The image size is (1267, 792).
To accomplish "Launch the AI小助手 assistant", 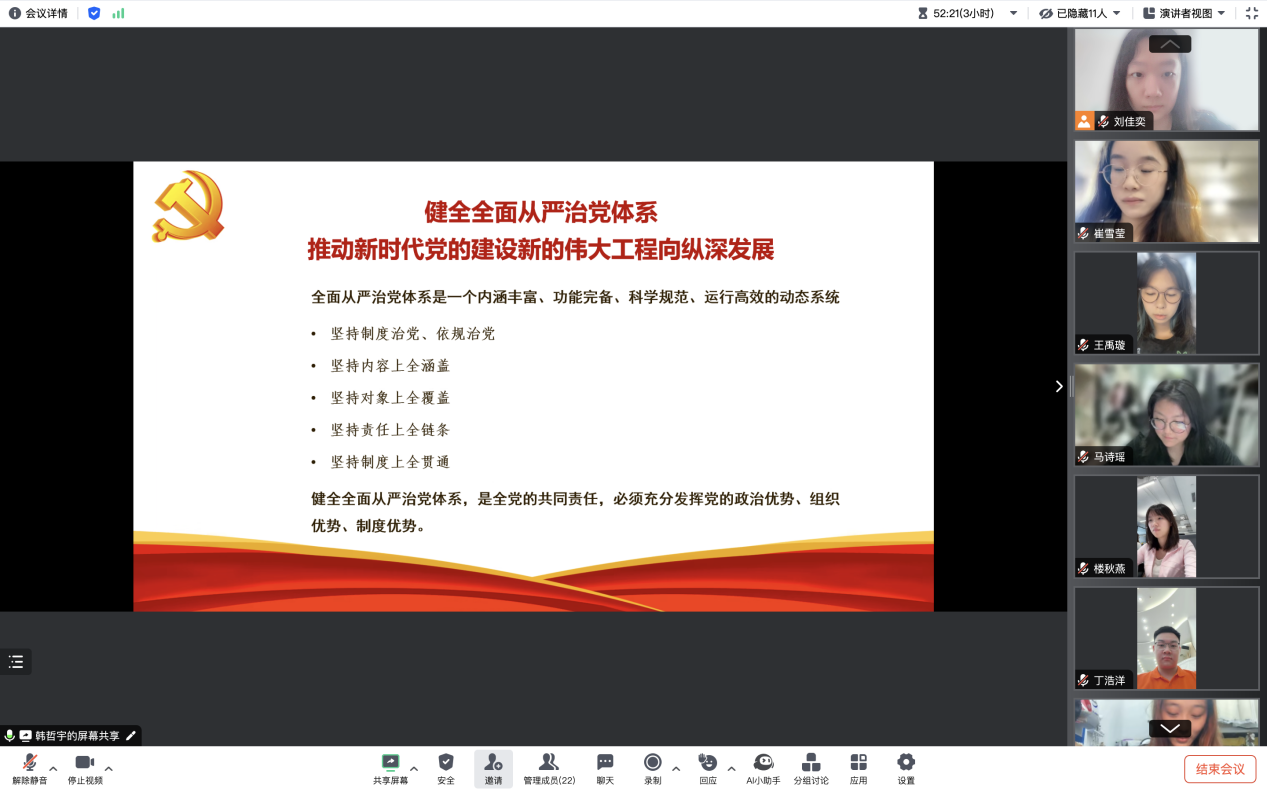I will pos(763,768).
